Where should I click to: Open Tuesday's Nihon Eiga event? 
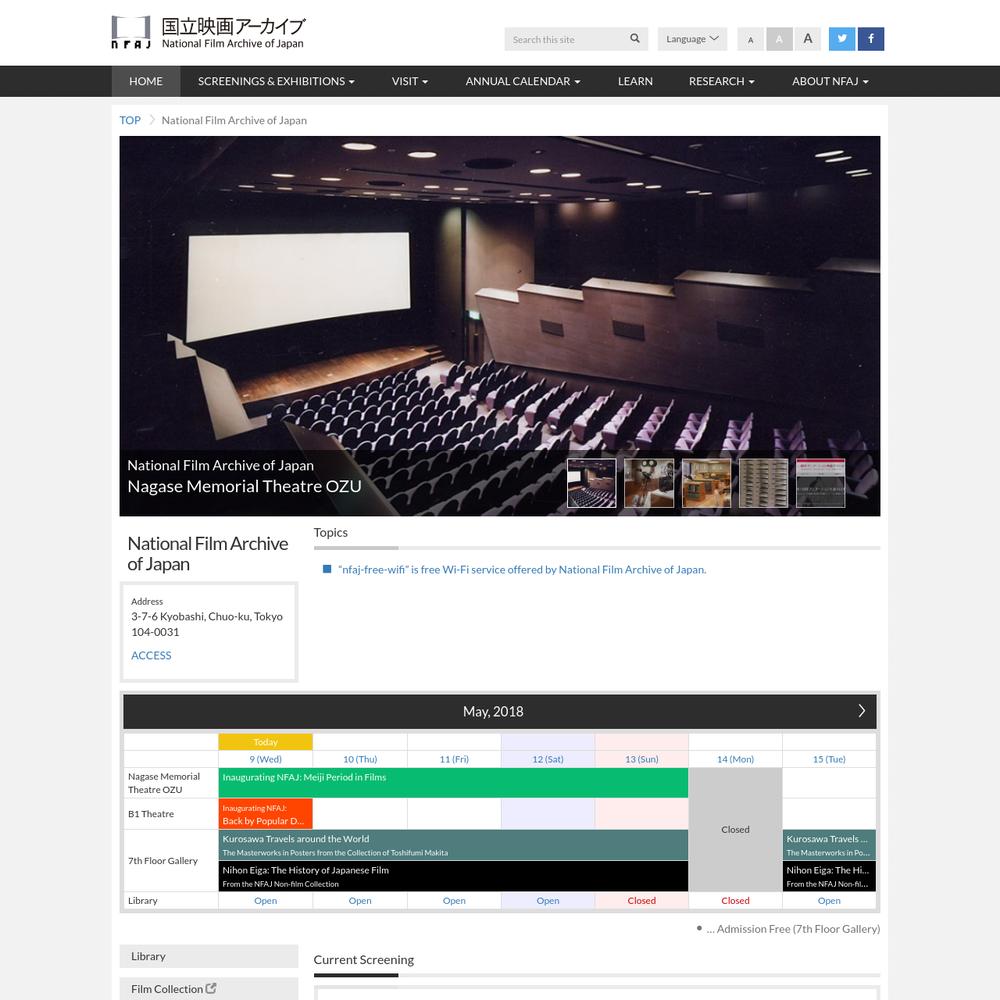point(829,876)
